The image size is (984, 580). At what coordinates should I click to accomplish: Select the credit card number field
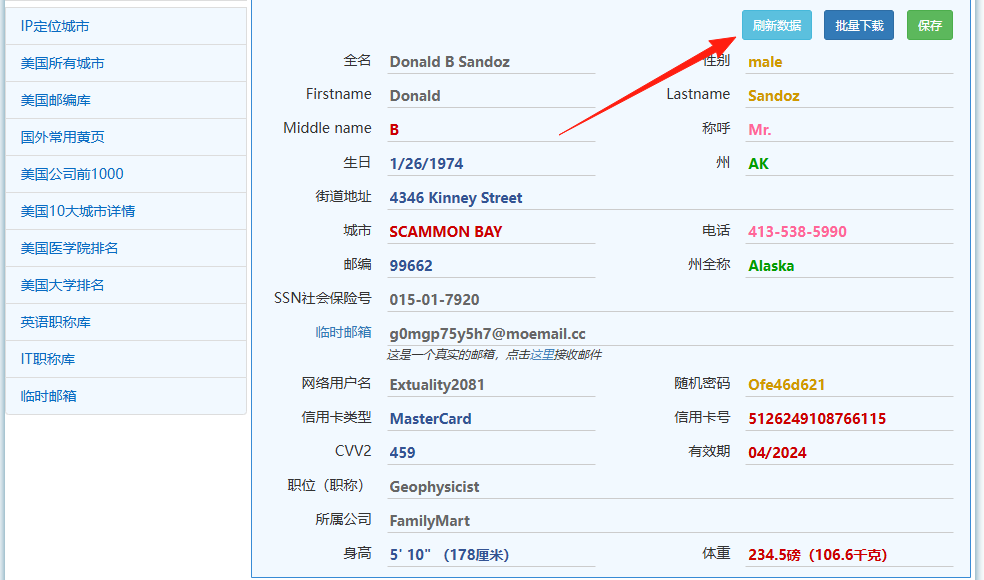coord(850,419)
